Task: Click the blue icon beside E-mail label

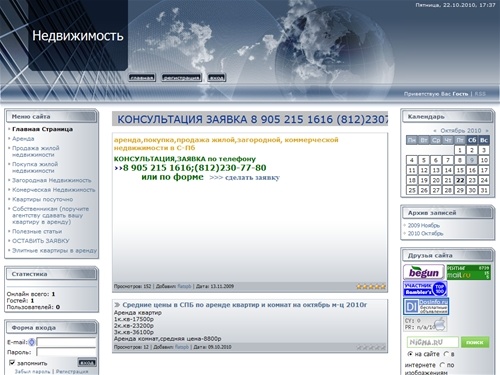Action: (x=32, y=342)
